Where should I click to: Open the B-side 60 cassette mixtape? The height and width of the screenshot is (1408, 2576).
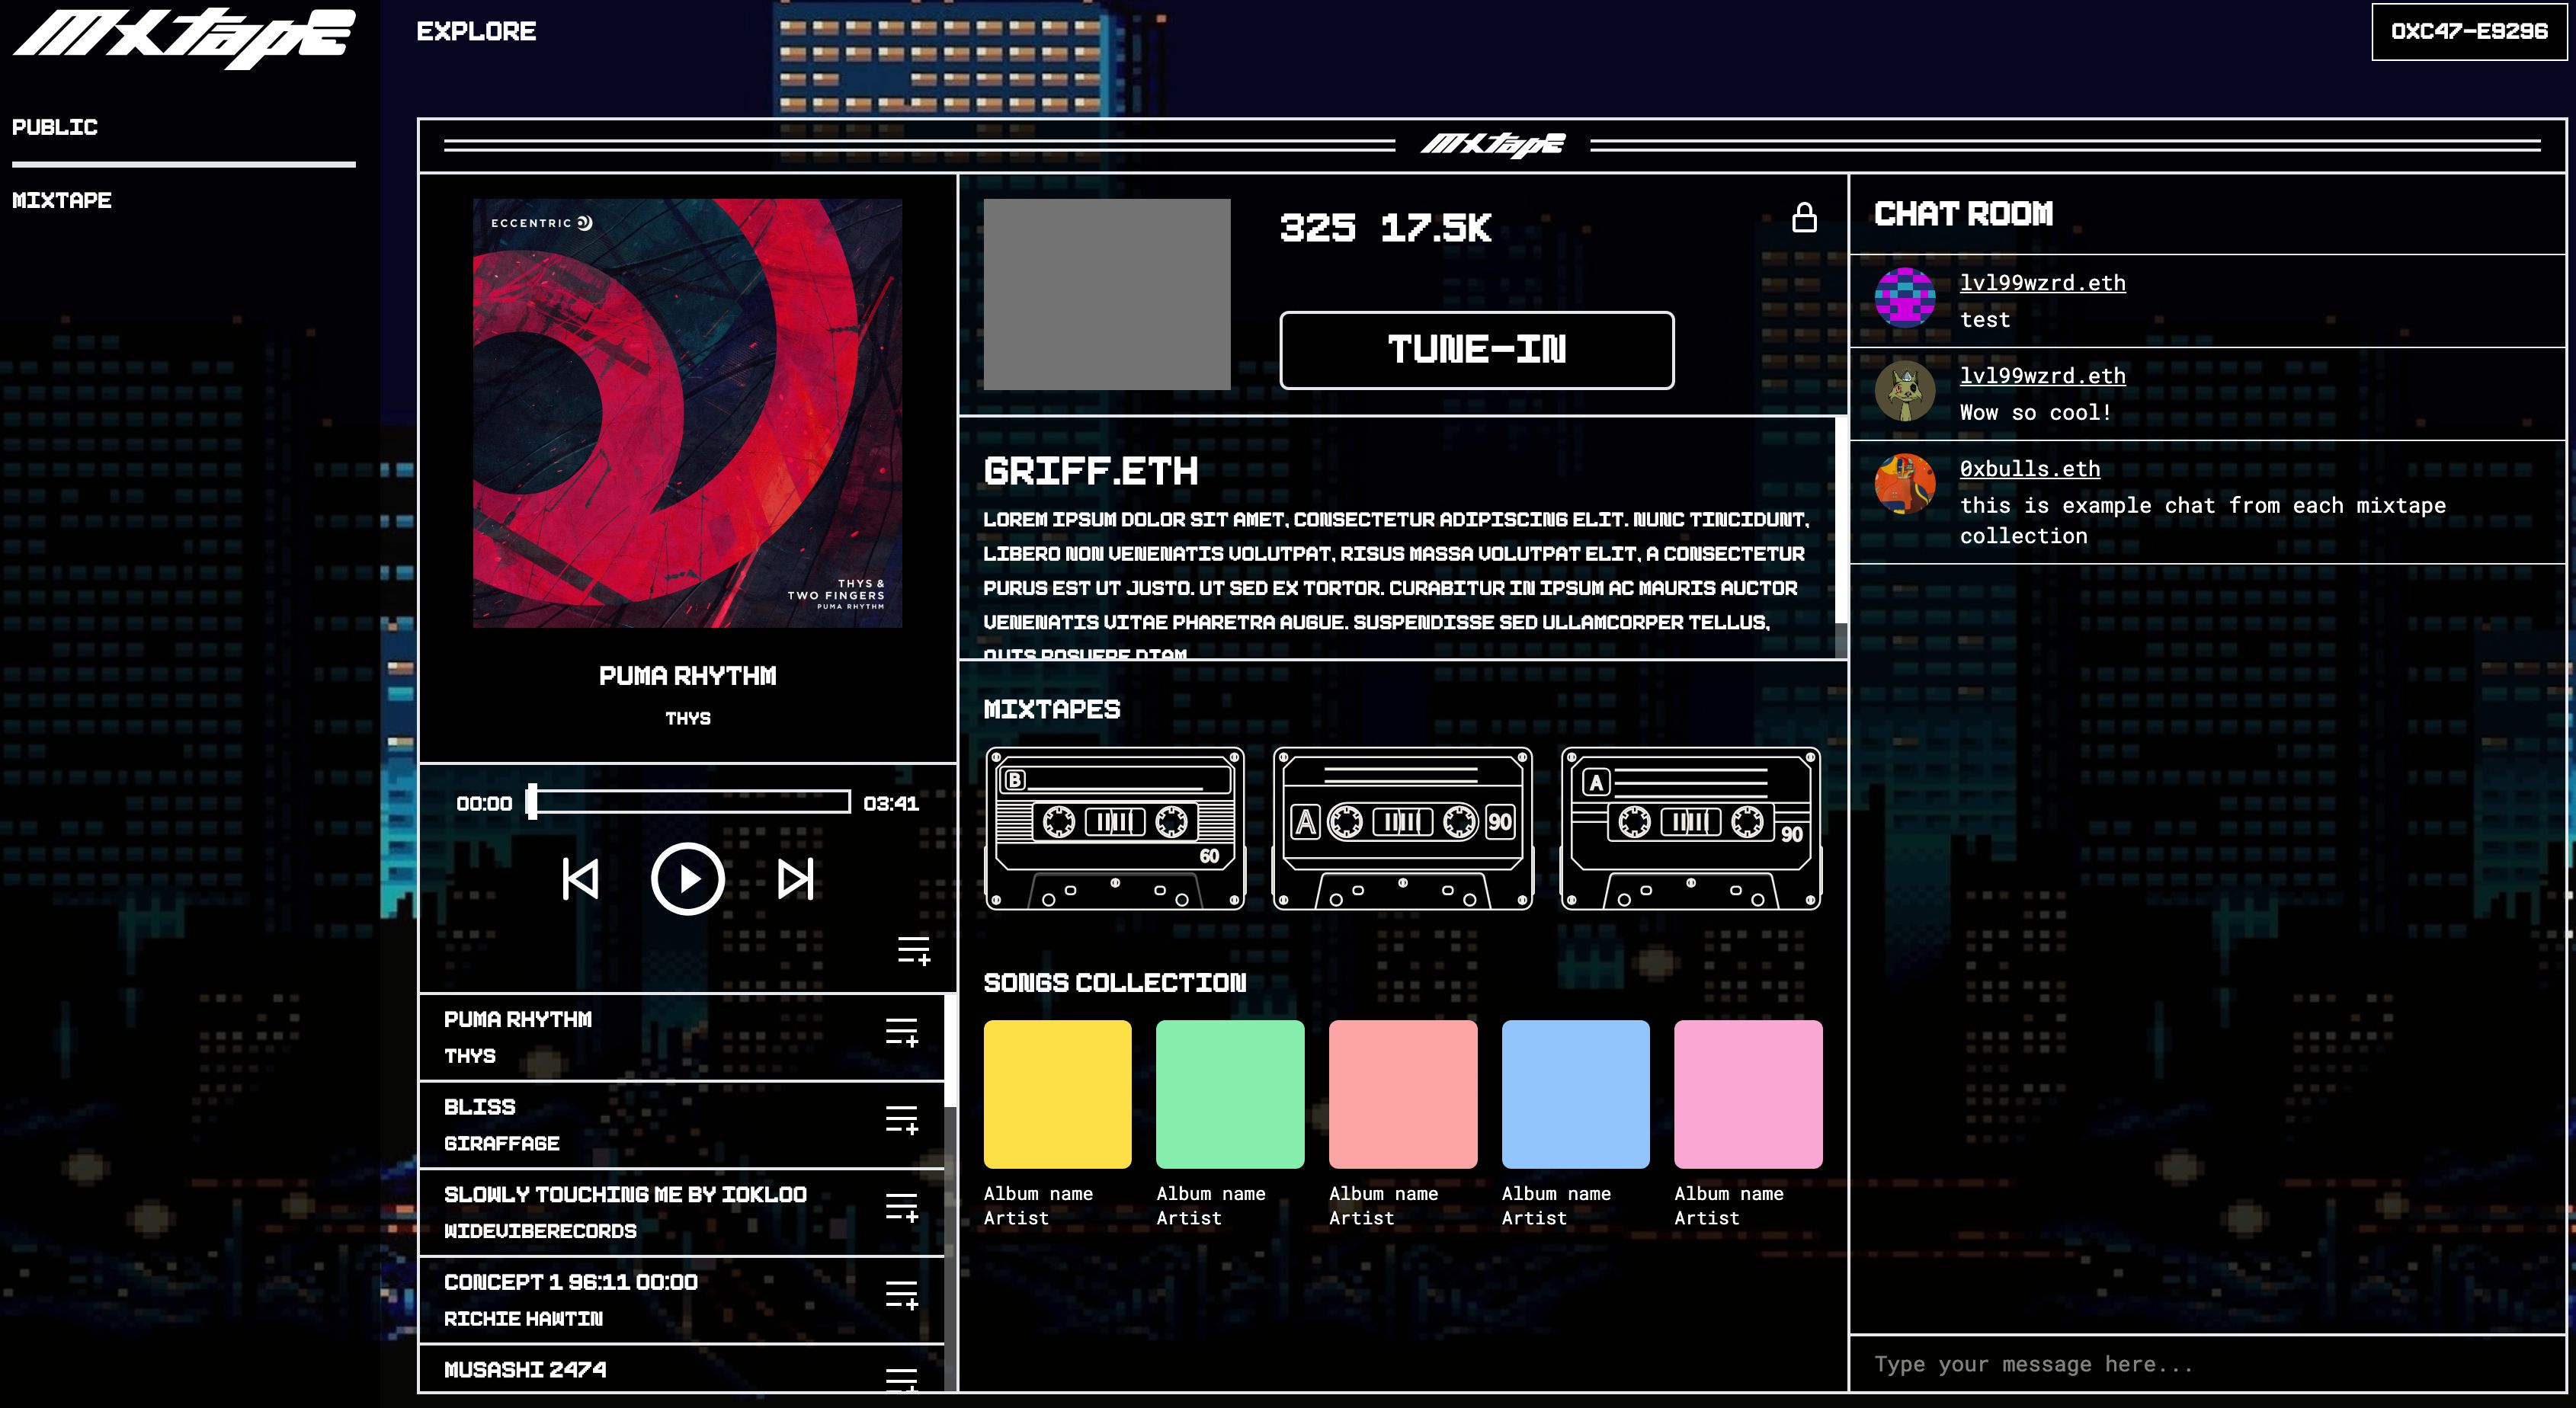pos(1115,828)
